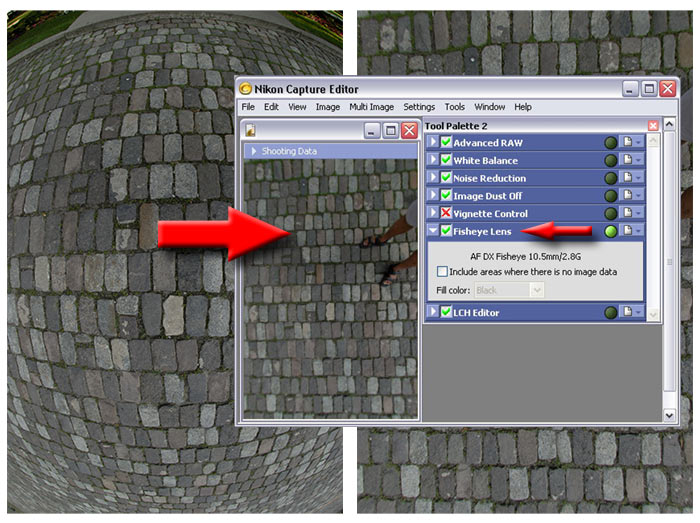
Task: Enable the Vignette Control checkbox
Action: coord(446,213)
